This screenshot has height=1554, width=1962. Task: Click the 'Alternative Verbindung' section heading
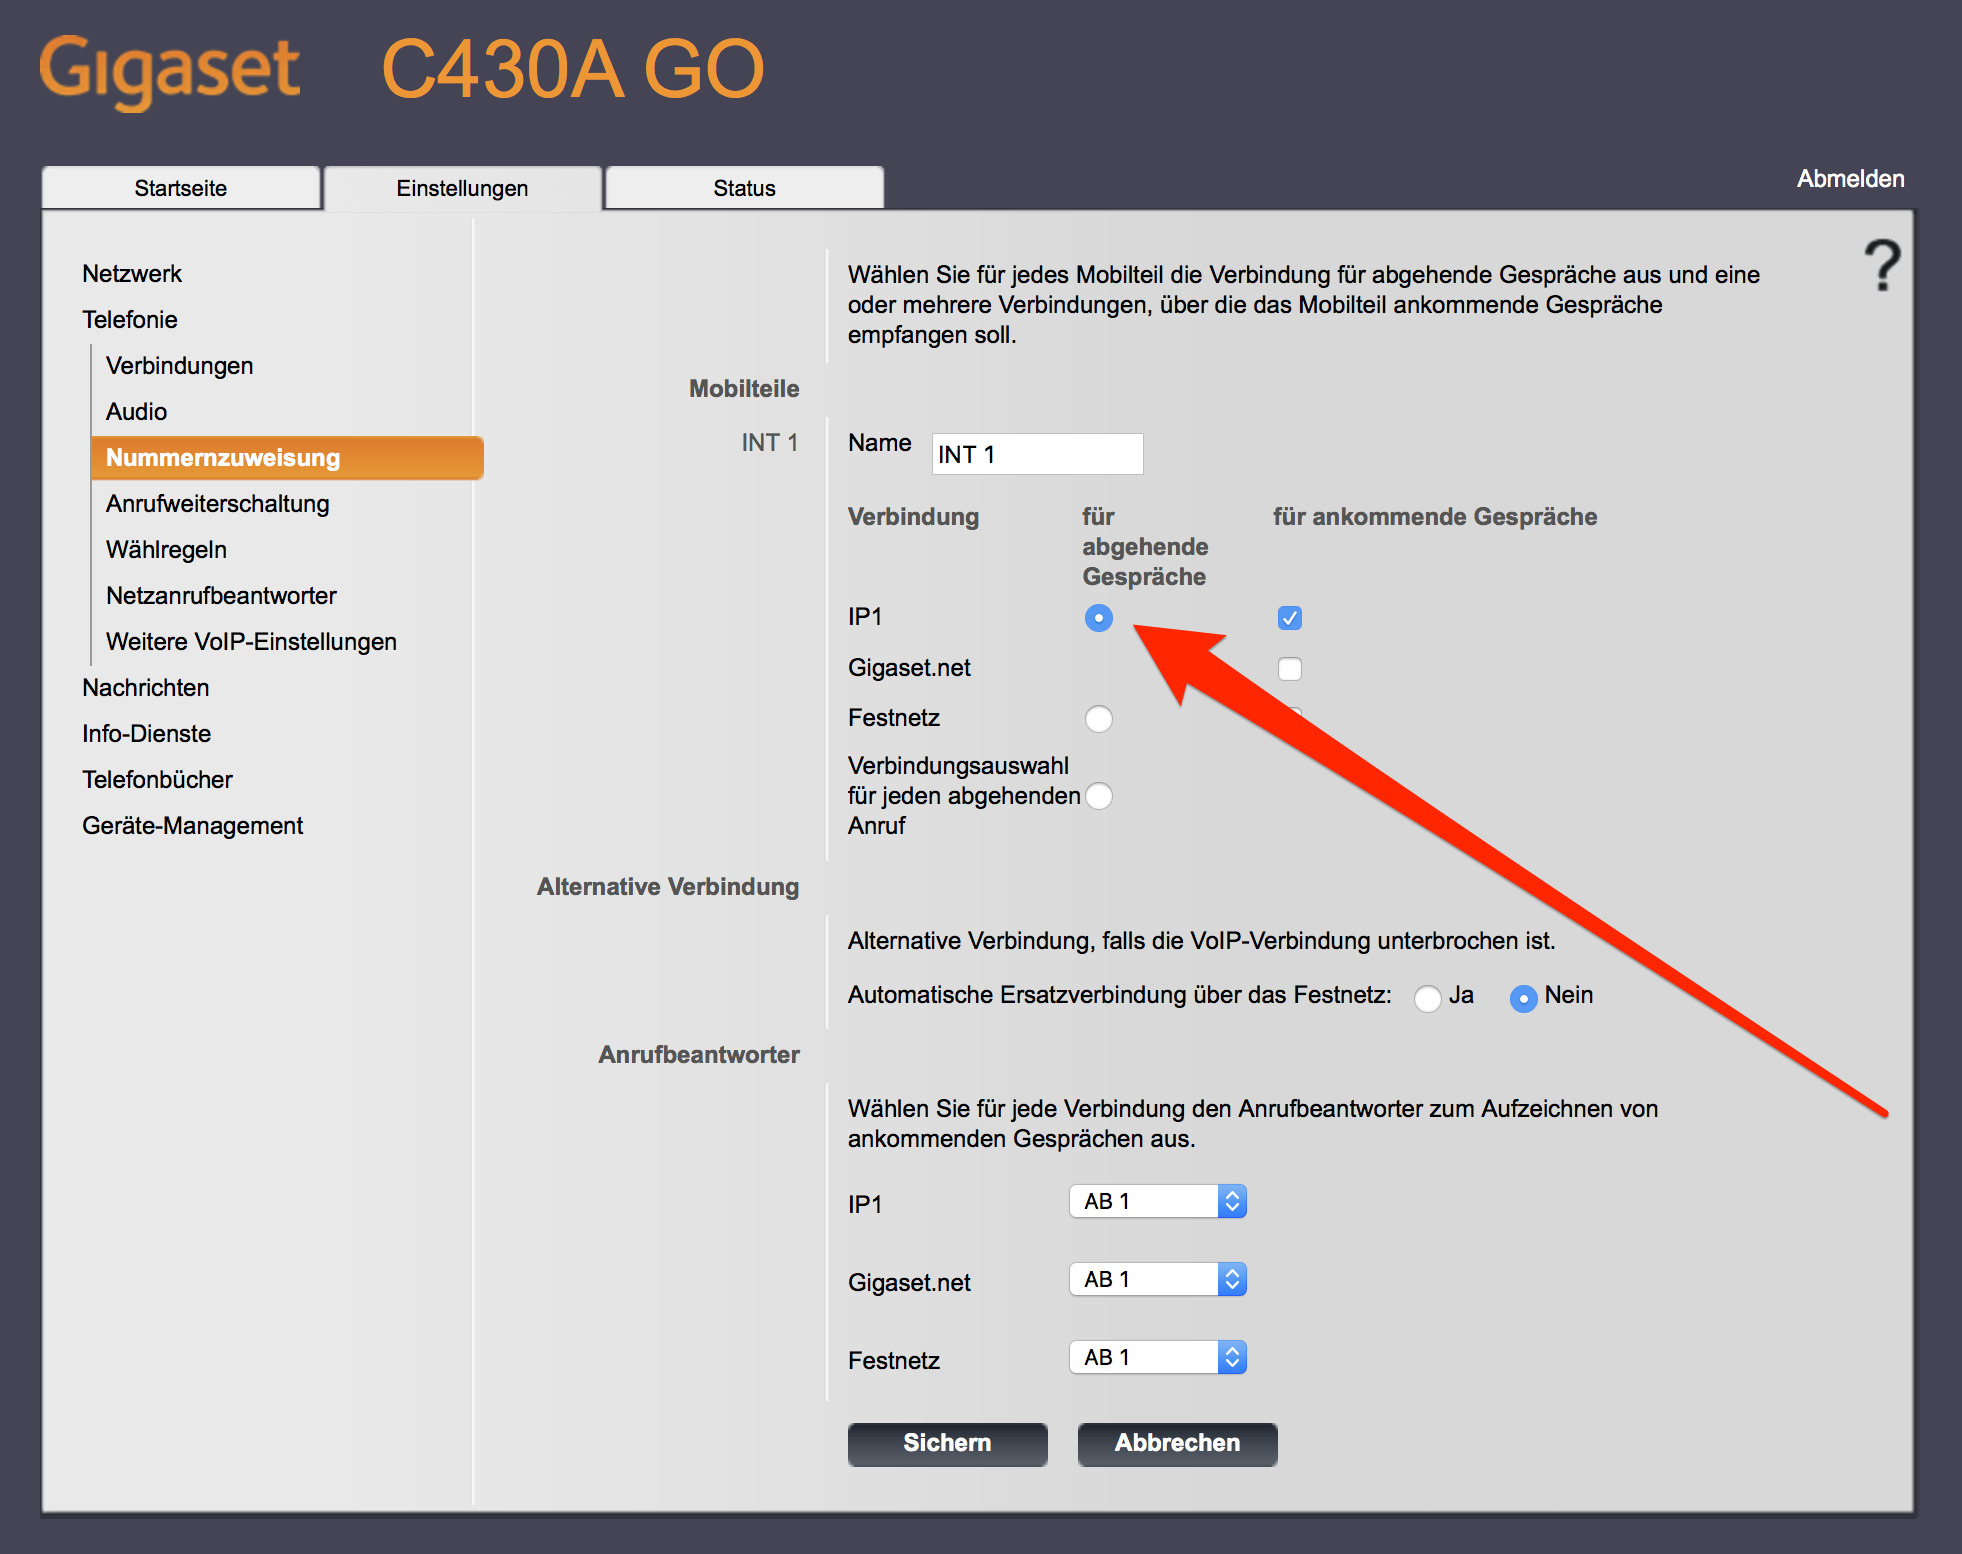(668, 887)
